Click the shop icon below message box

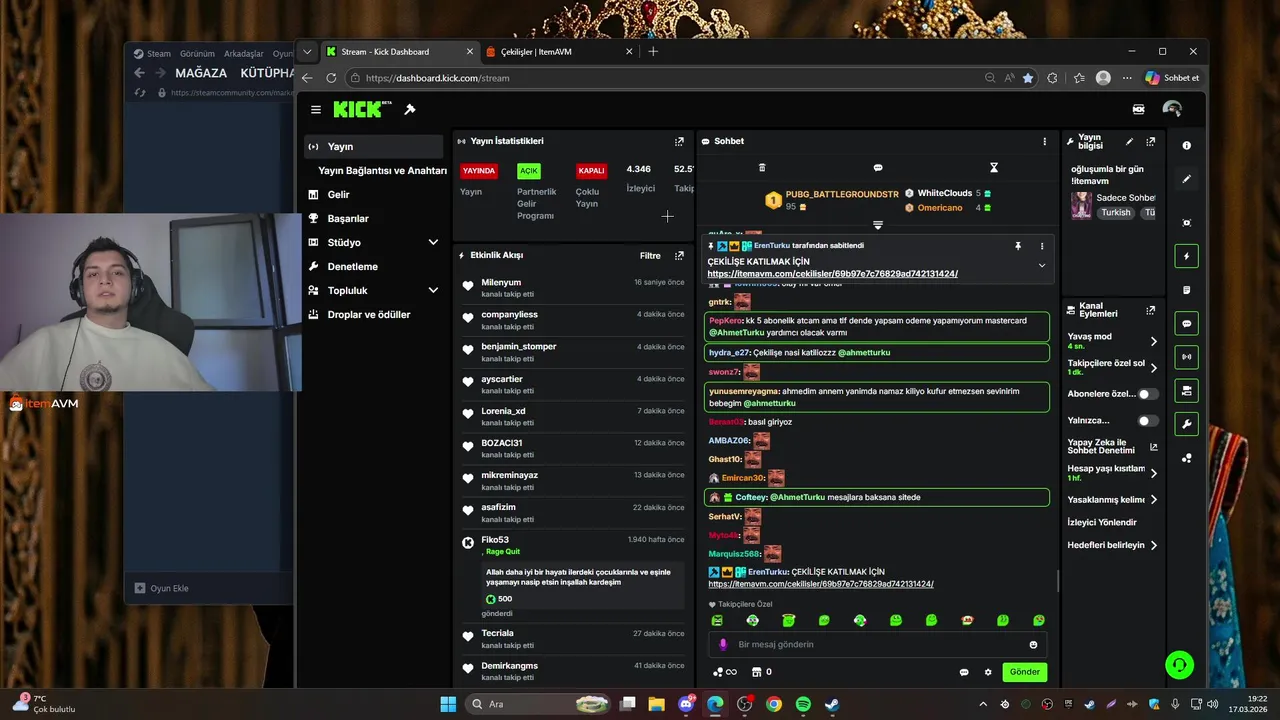[x=757, y=672]
